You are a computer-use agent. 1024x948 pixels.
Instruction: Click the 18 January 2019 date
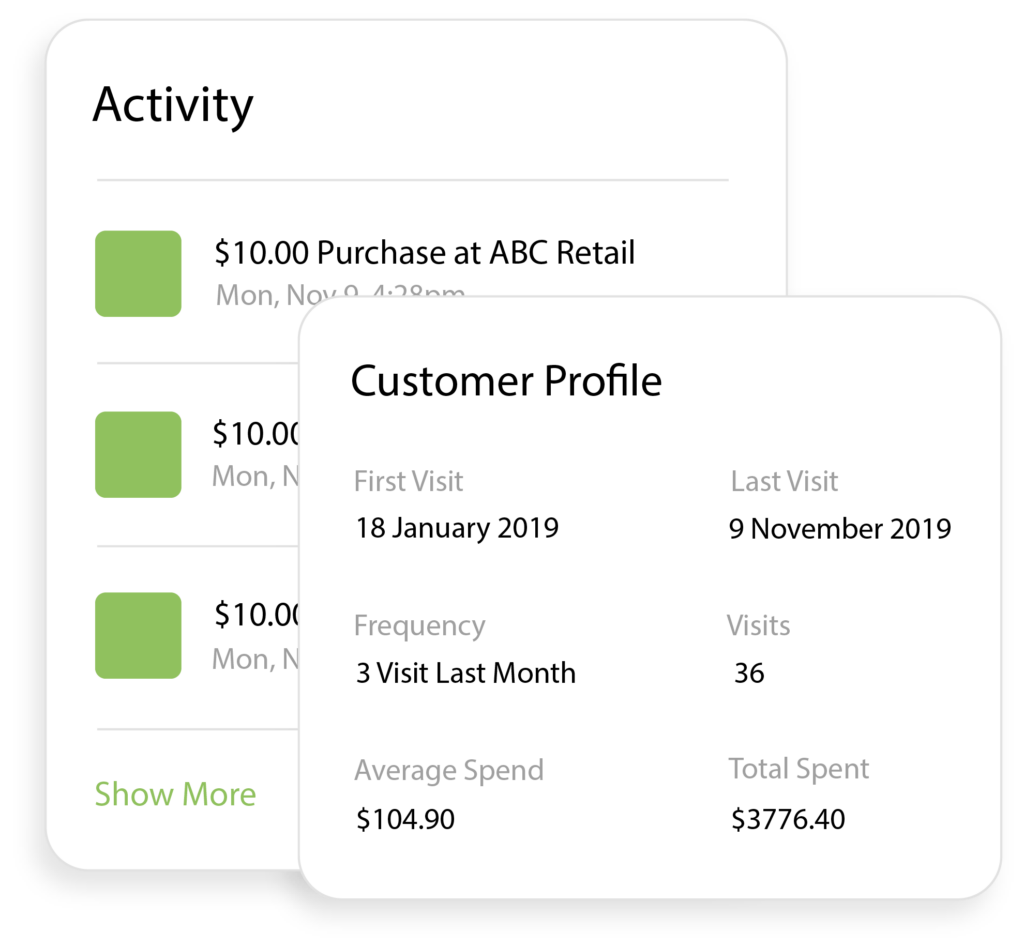coord(457,528)
